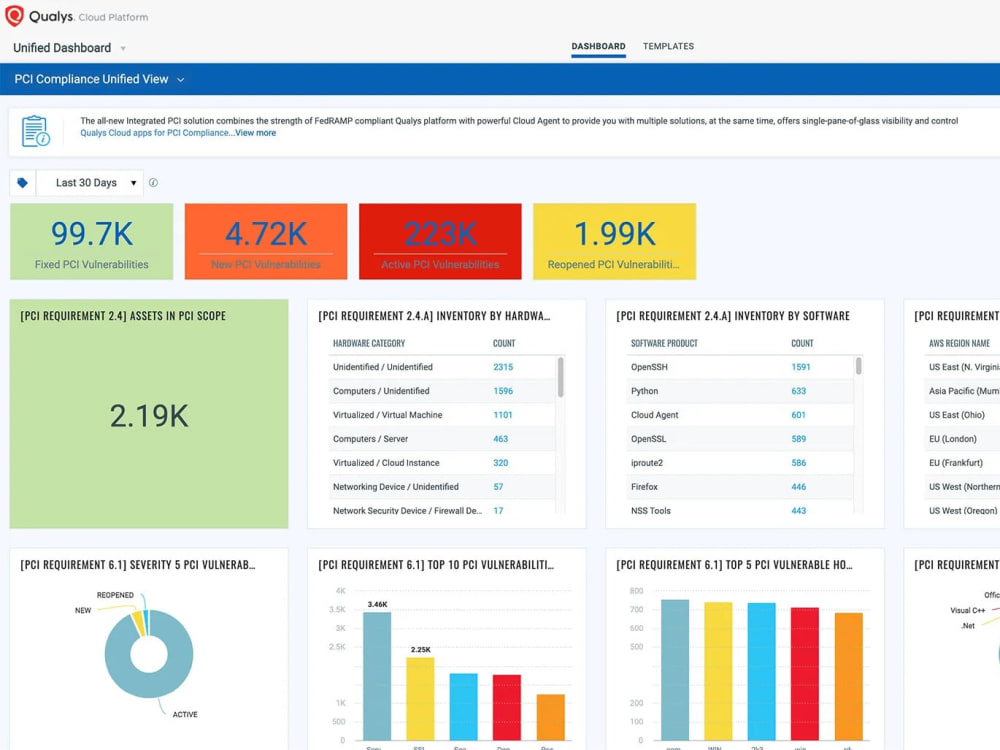The height and width of the screenshot is (750, 1000).
Task: Open the Unified Dashboard dropdown arrow
Action: [x=123, y=48]
